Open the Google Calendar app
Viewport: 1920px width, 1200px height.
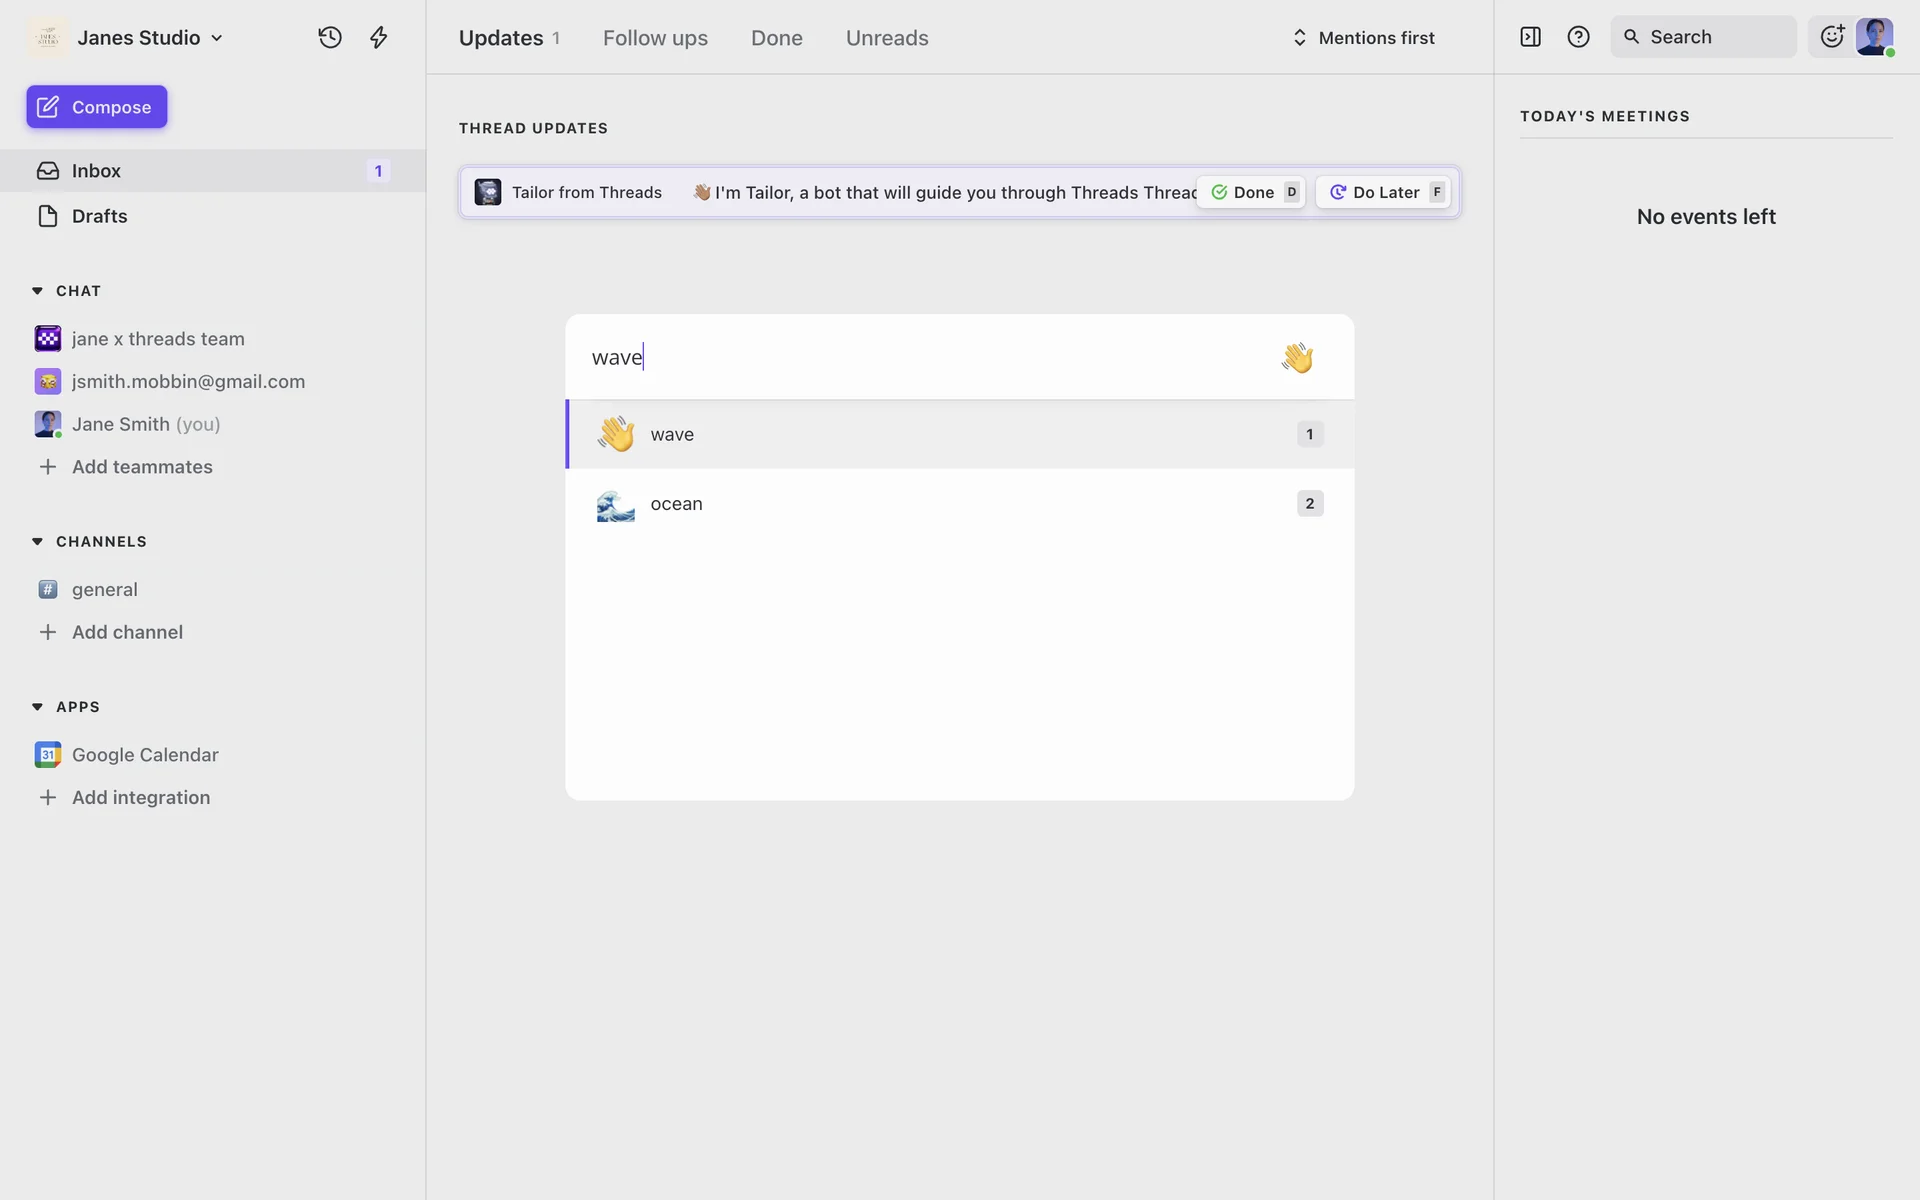pyautogui.click(x=145, y=755)
